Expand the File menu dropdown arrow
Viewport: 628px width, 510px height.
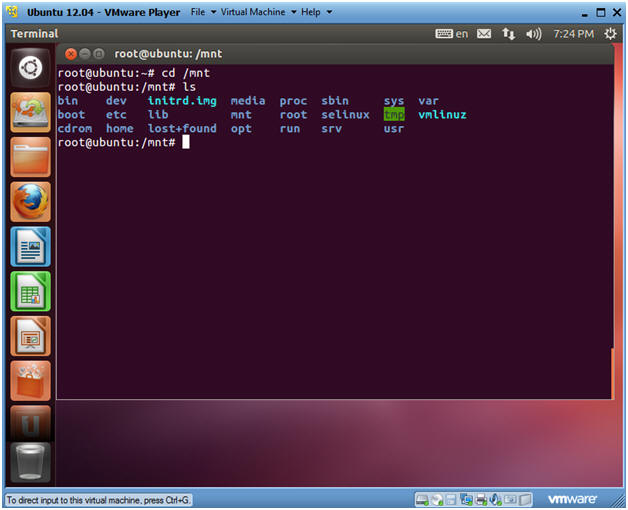(213, 12)
